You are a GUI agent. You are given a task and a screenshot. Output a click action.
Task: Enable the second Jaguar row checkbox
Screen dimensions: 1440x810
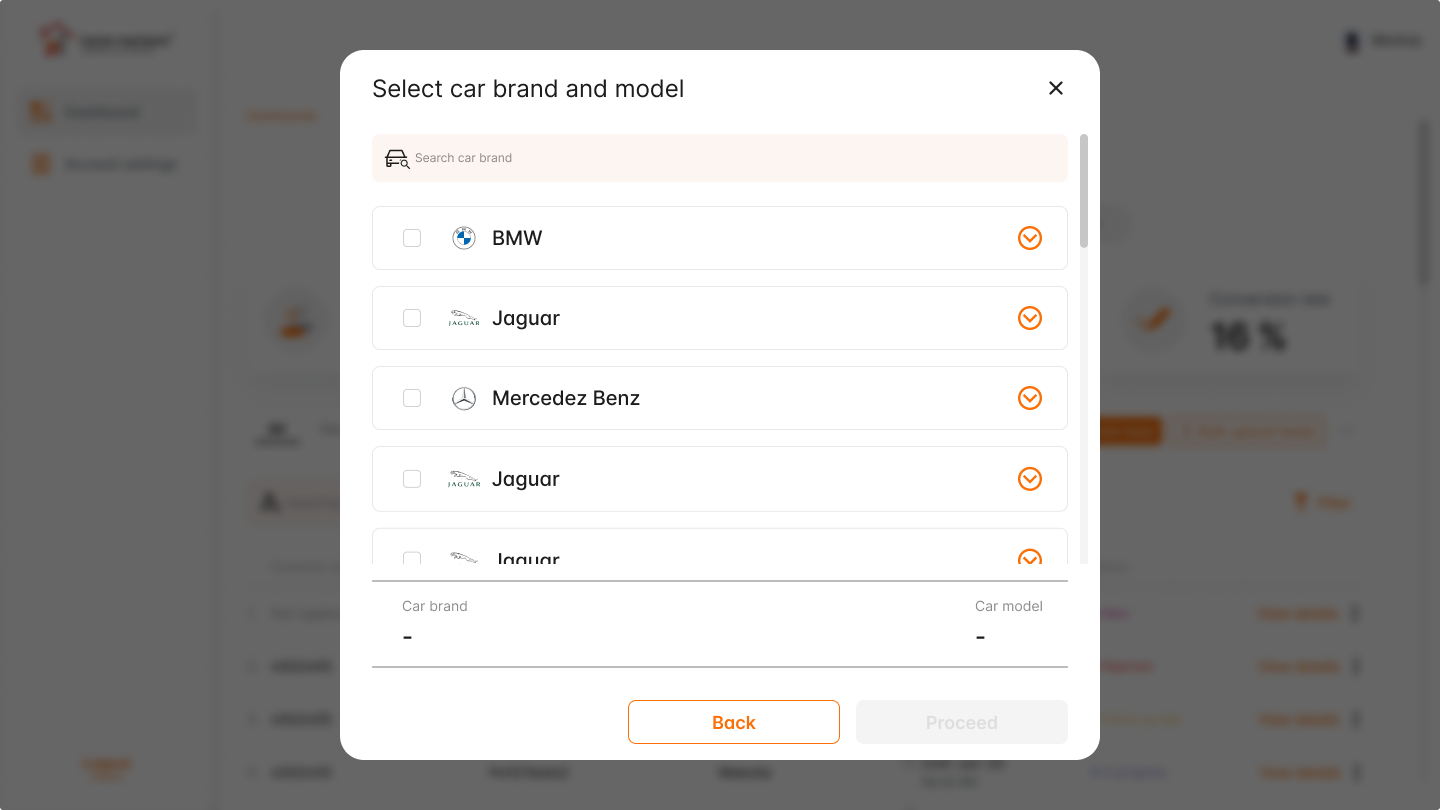(x=412, y=479)
